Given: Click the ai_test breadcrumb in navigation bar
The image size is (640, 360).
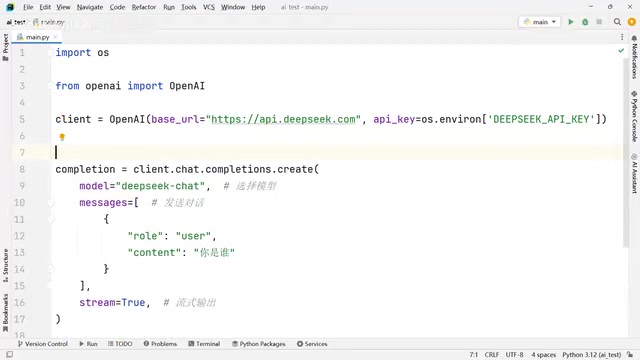Looking at the screenshot, I should (x=16, y=22).
